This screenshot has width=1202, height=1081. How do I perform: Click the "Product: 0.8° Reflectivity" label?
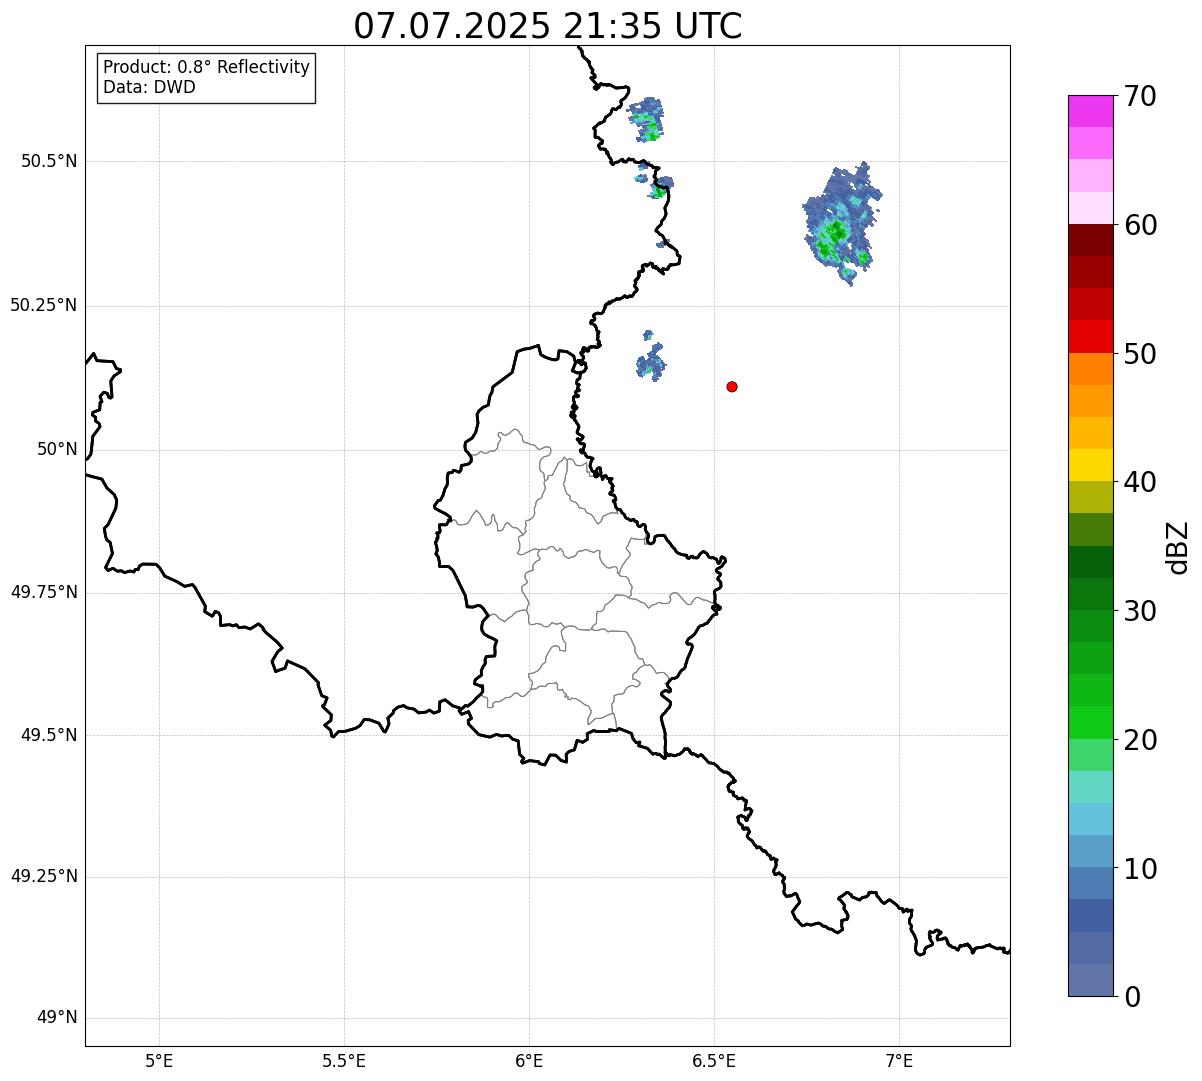click(207, 67)
